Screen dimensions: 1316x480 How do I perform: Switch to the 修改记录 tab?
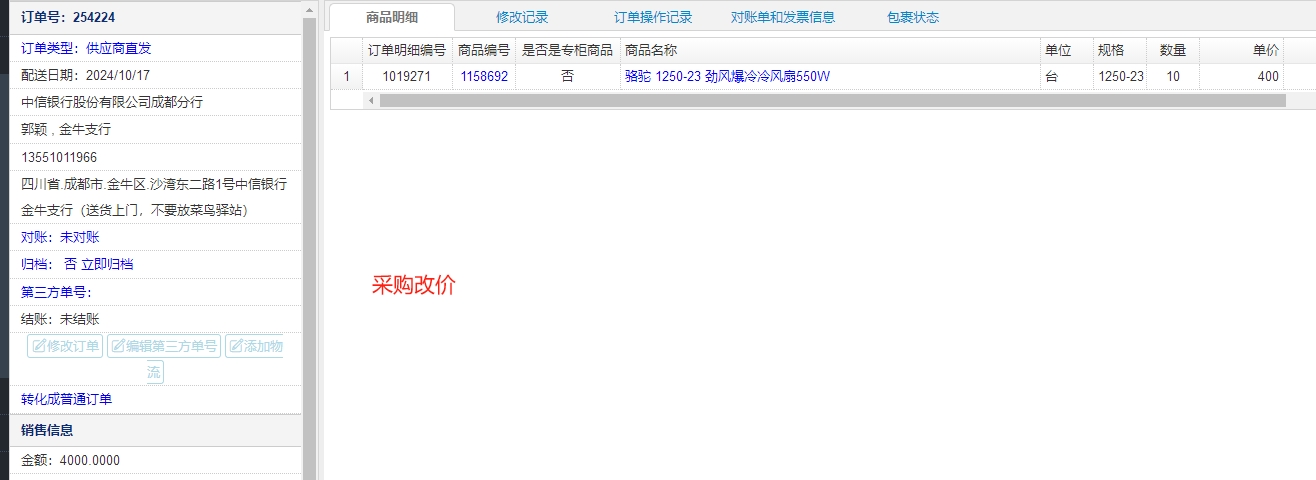tap(522, 17)
